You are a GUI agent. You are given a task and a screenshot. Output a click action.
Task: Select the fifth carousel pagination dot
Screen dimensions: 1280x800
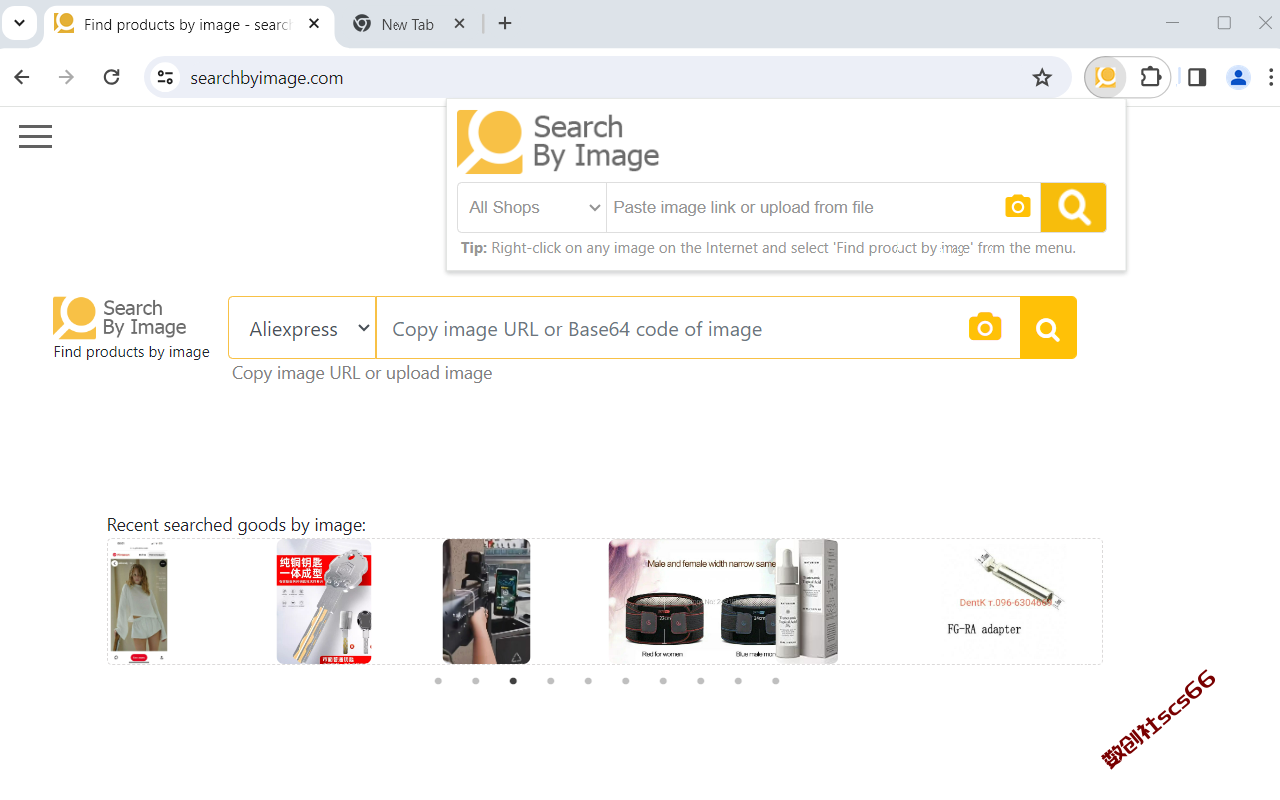pos(588,681)
